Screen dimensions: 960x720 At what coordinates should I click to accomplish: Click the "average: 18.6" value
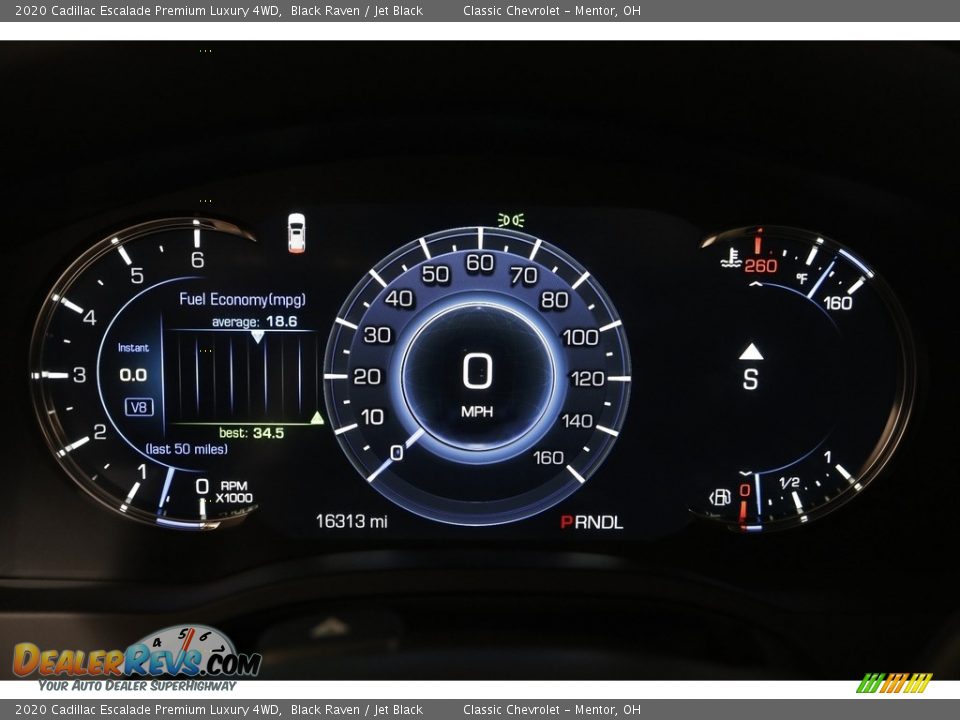[254, 321]
